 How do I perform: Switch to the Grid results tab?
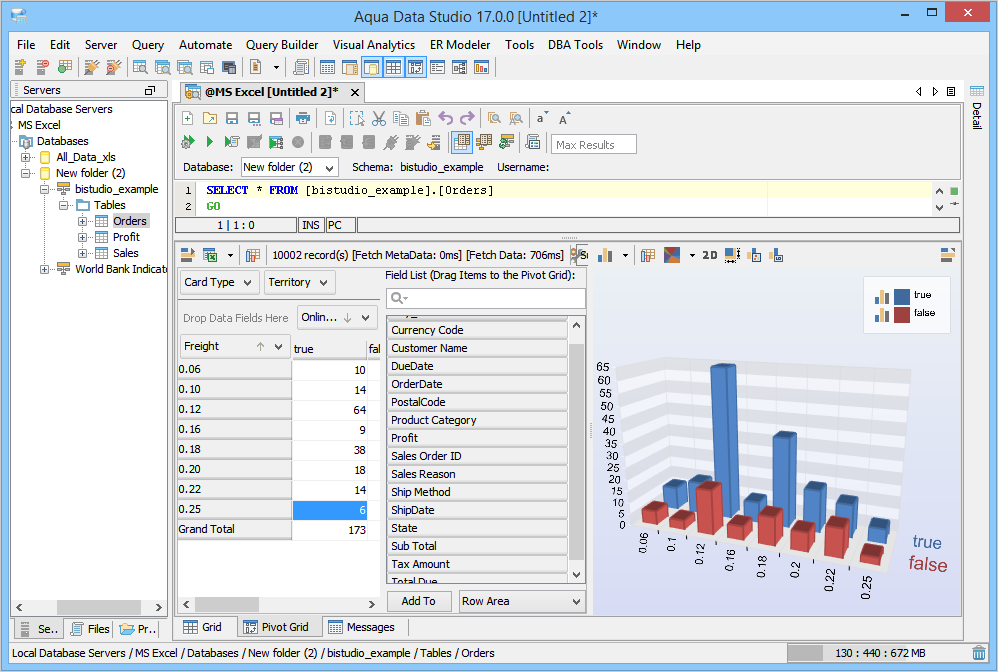204,627
